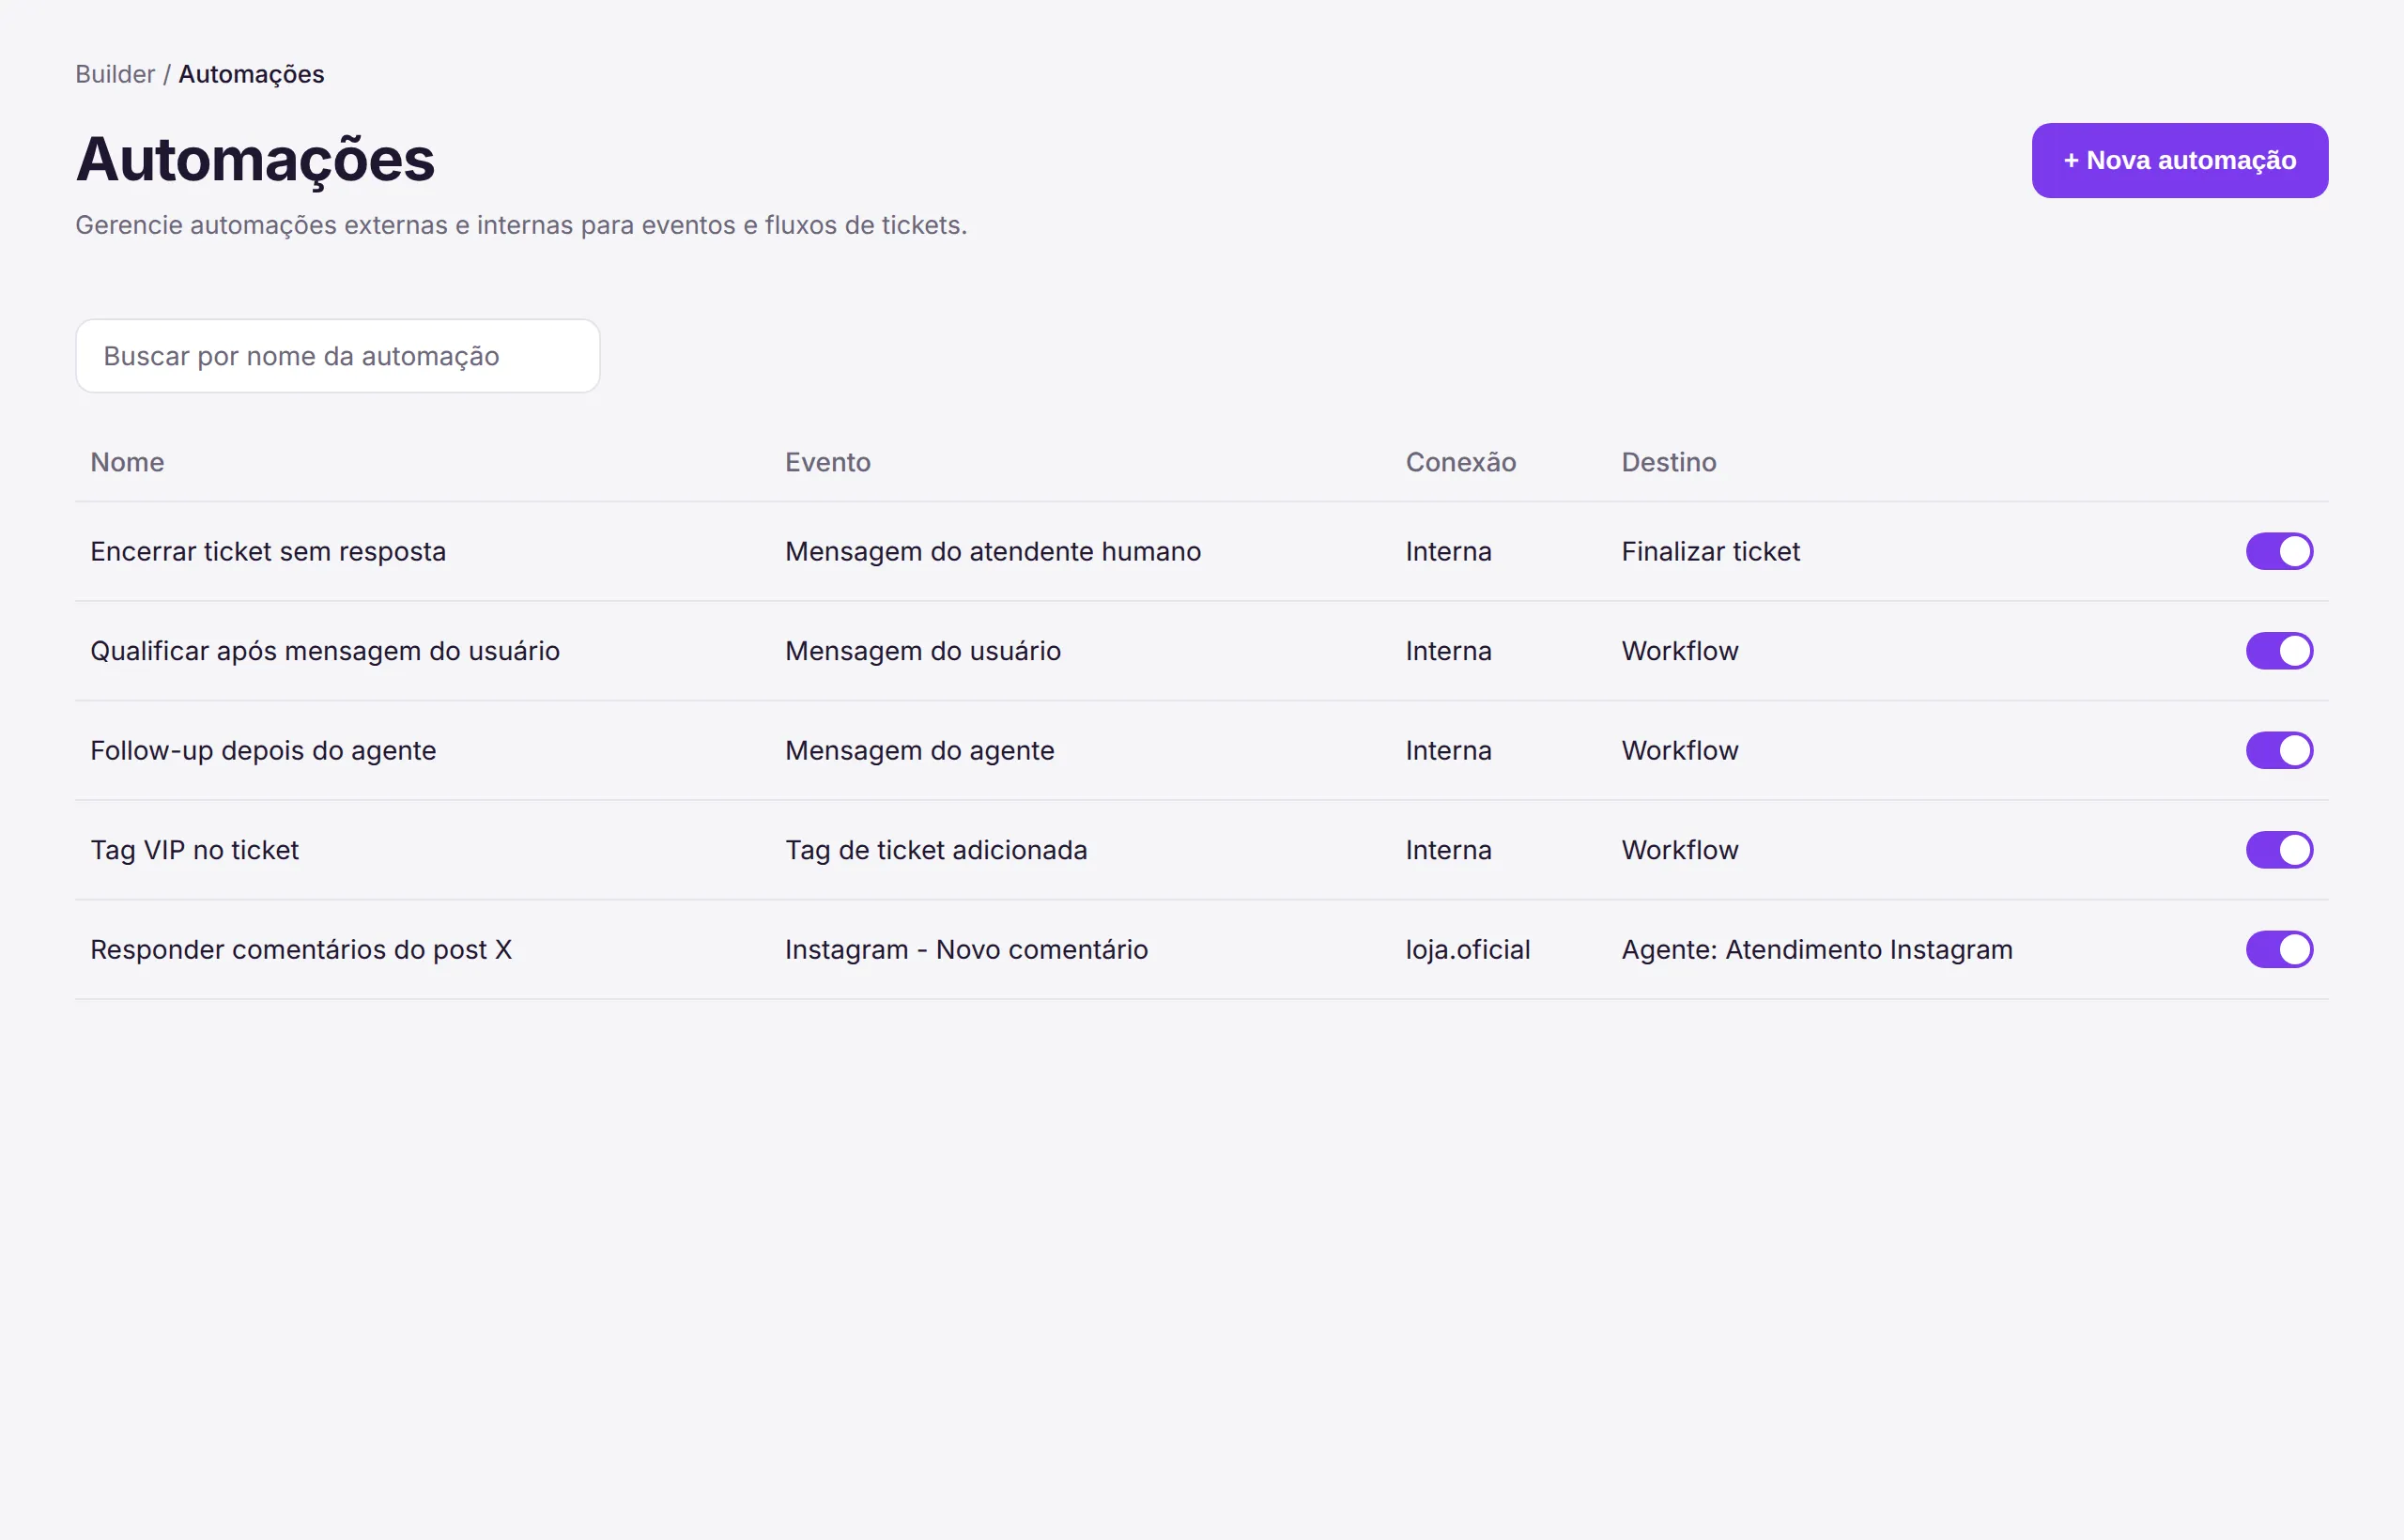Disable the 'Encerrar ticket sem resposta' toggle
Viewport: 2404px width, 1540px height.
tap(2279, 551)
